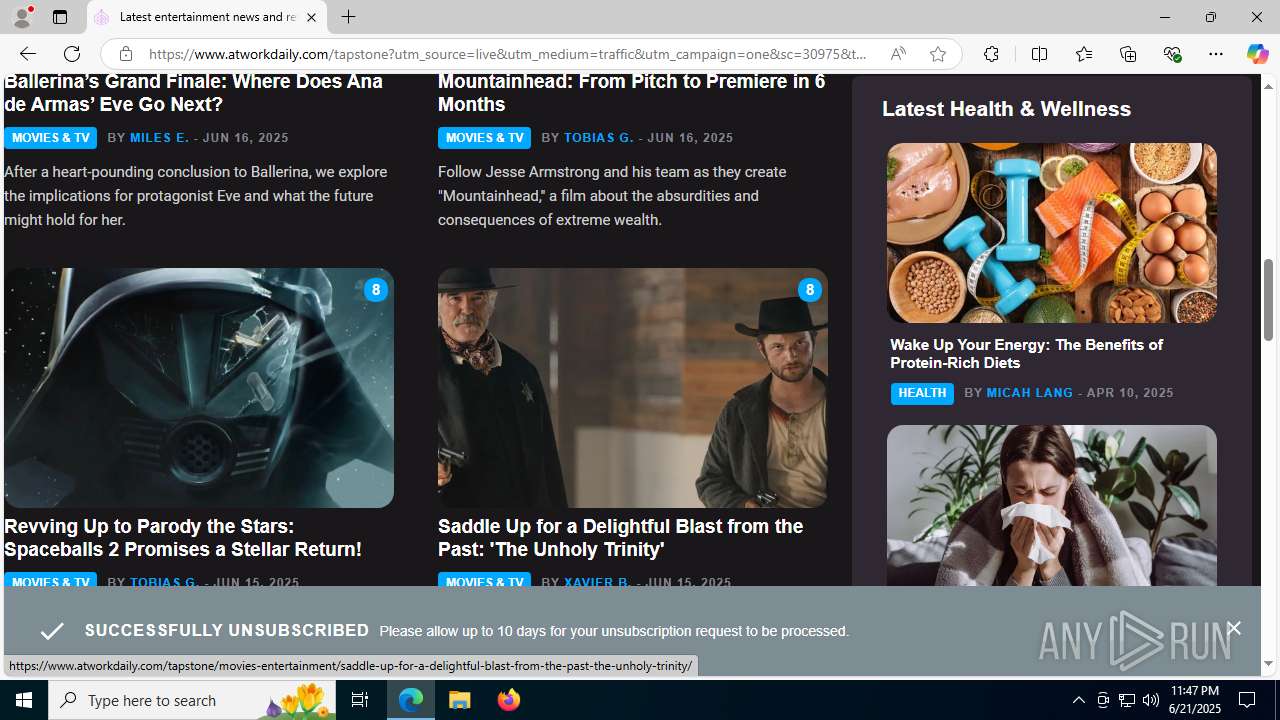This screenshot has width=1280, height=720.
Task: Open author TOBIAS G. on Mountainhead article
Action: (598, 138)
